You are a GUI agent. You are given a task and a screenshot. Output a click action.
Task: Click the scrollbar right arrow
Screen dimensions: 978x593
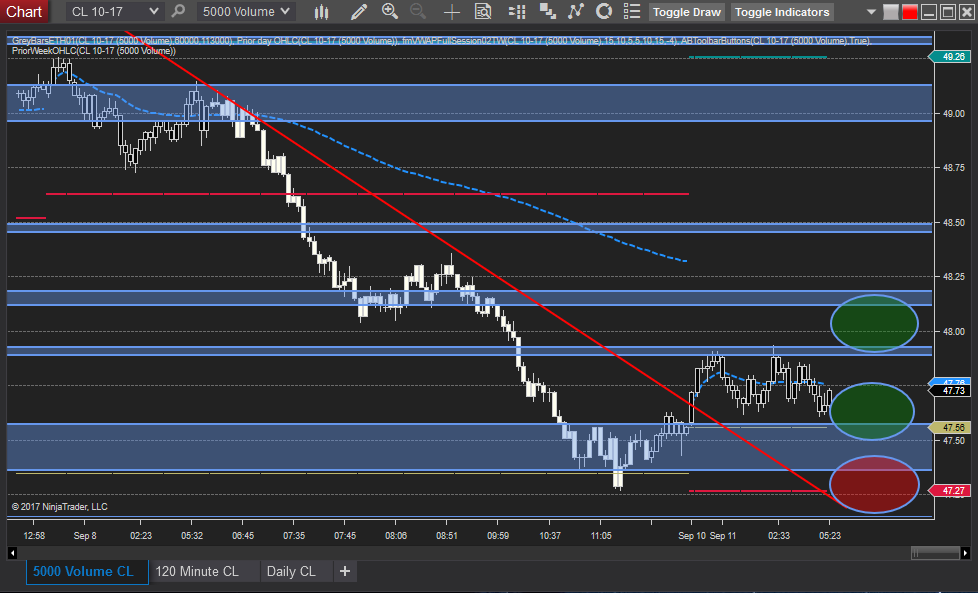966,552
